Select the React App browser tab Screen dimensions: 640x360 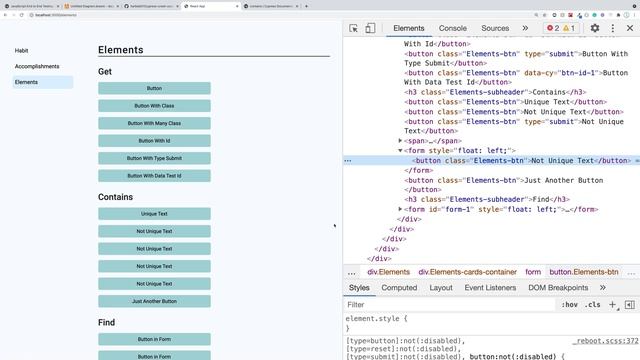pos(210,6)
